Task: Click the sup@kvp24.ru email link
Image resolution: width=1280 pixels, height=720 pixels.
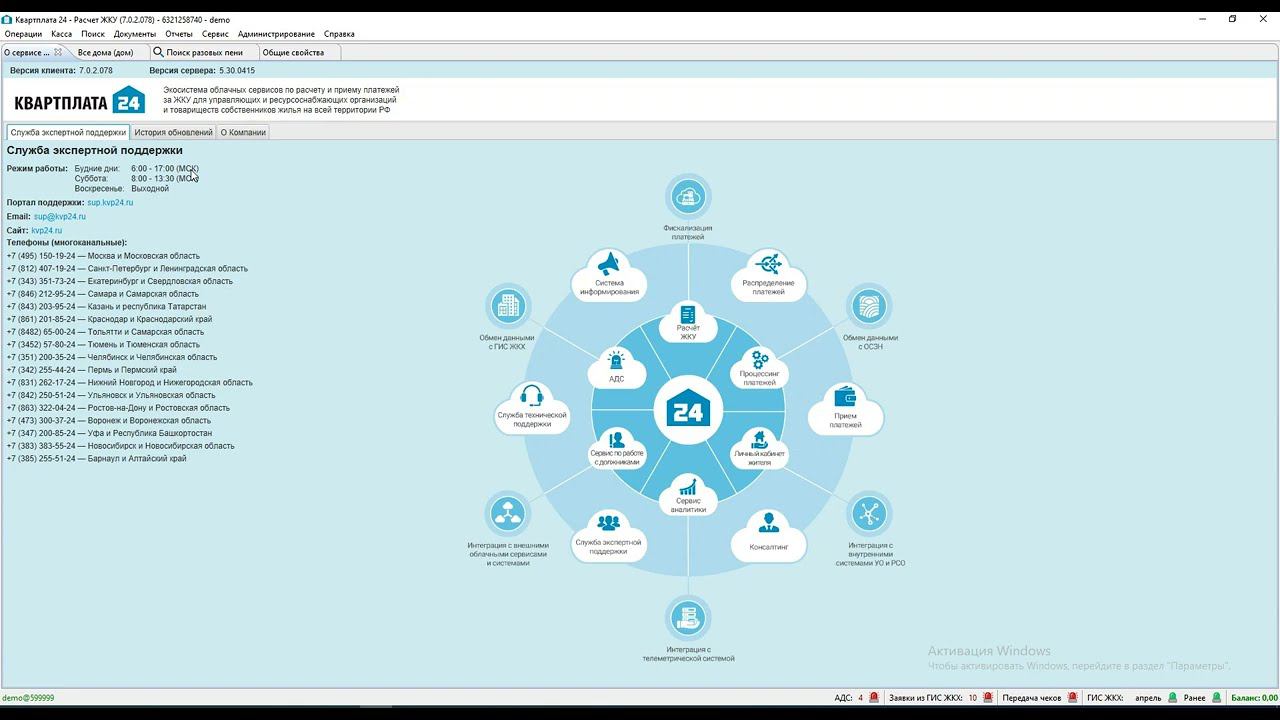Action: coord(60,217)
